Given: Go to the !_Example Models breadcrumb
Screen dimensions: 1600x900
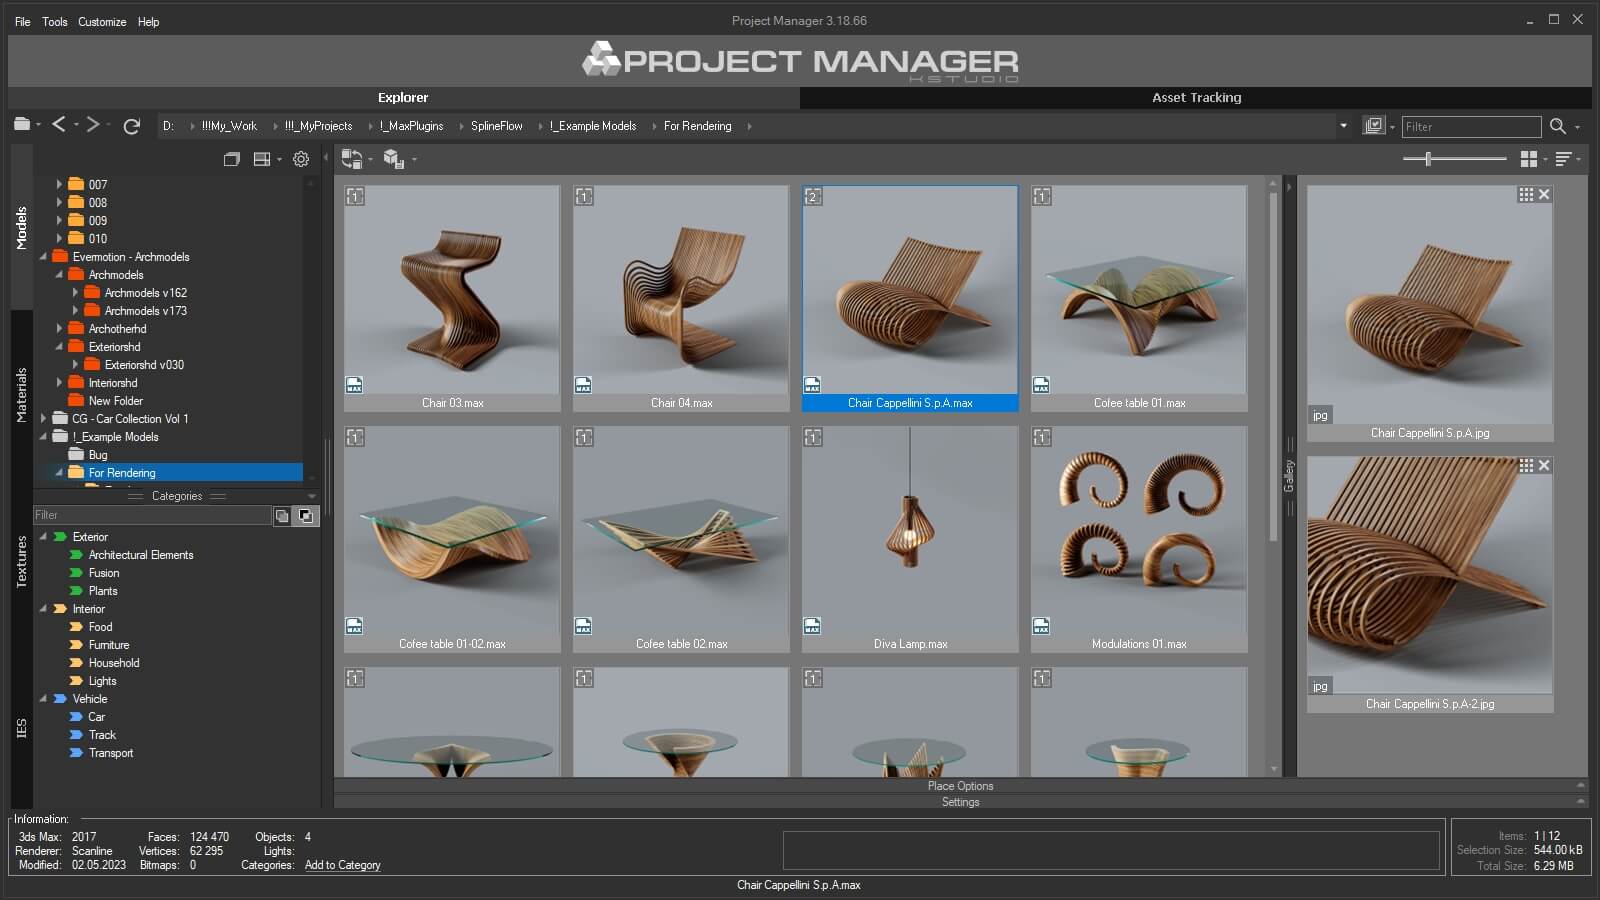Looking at the screenshot, I should point(592,126).
